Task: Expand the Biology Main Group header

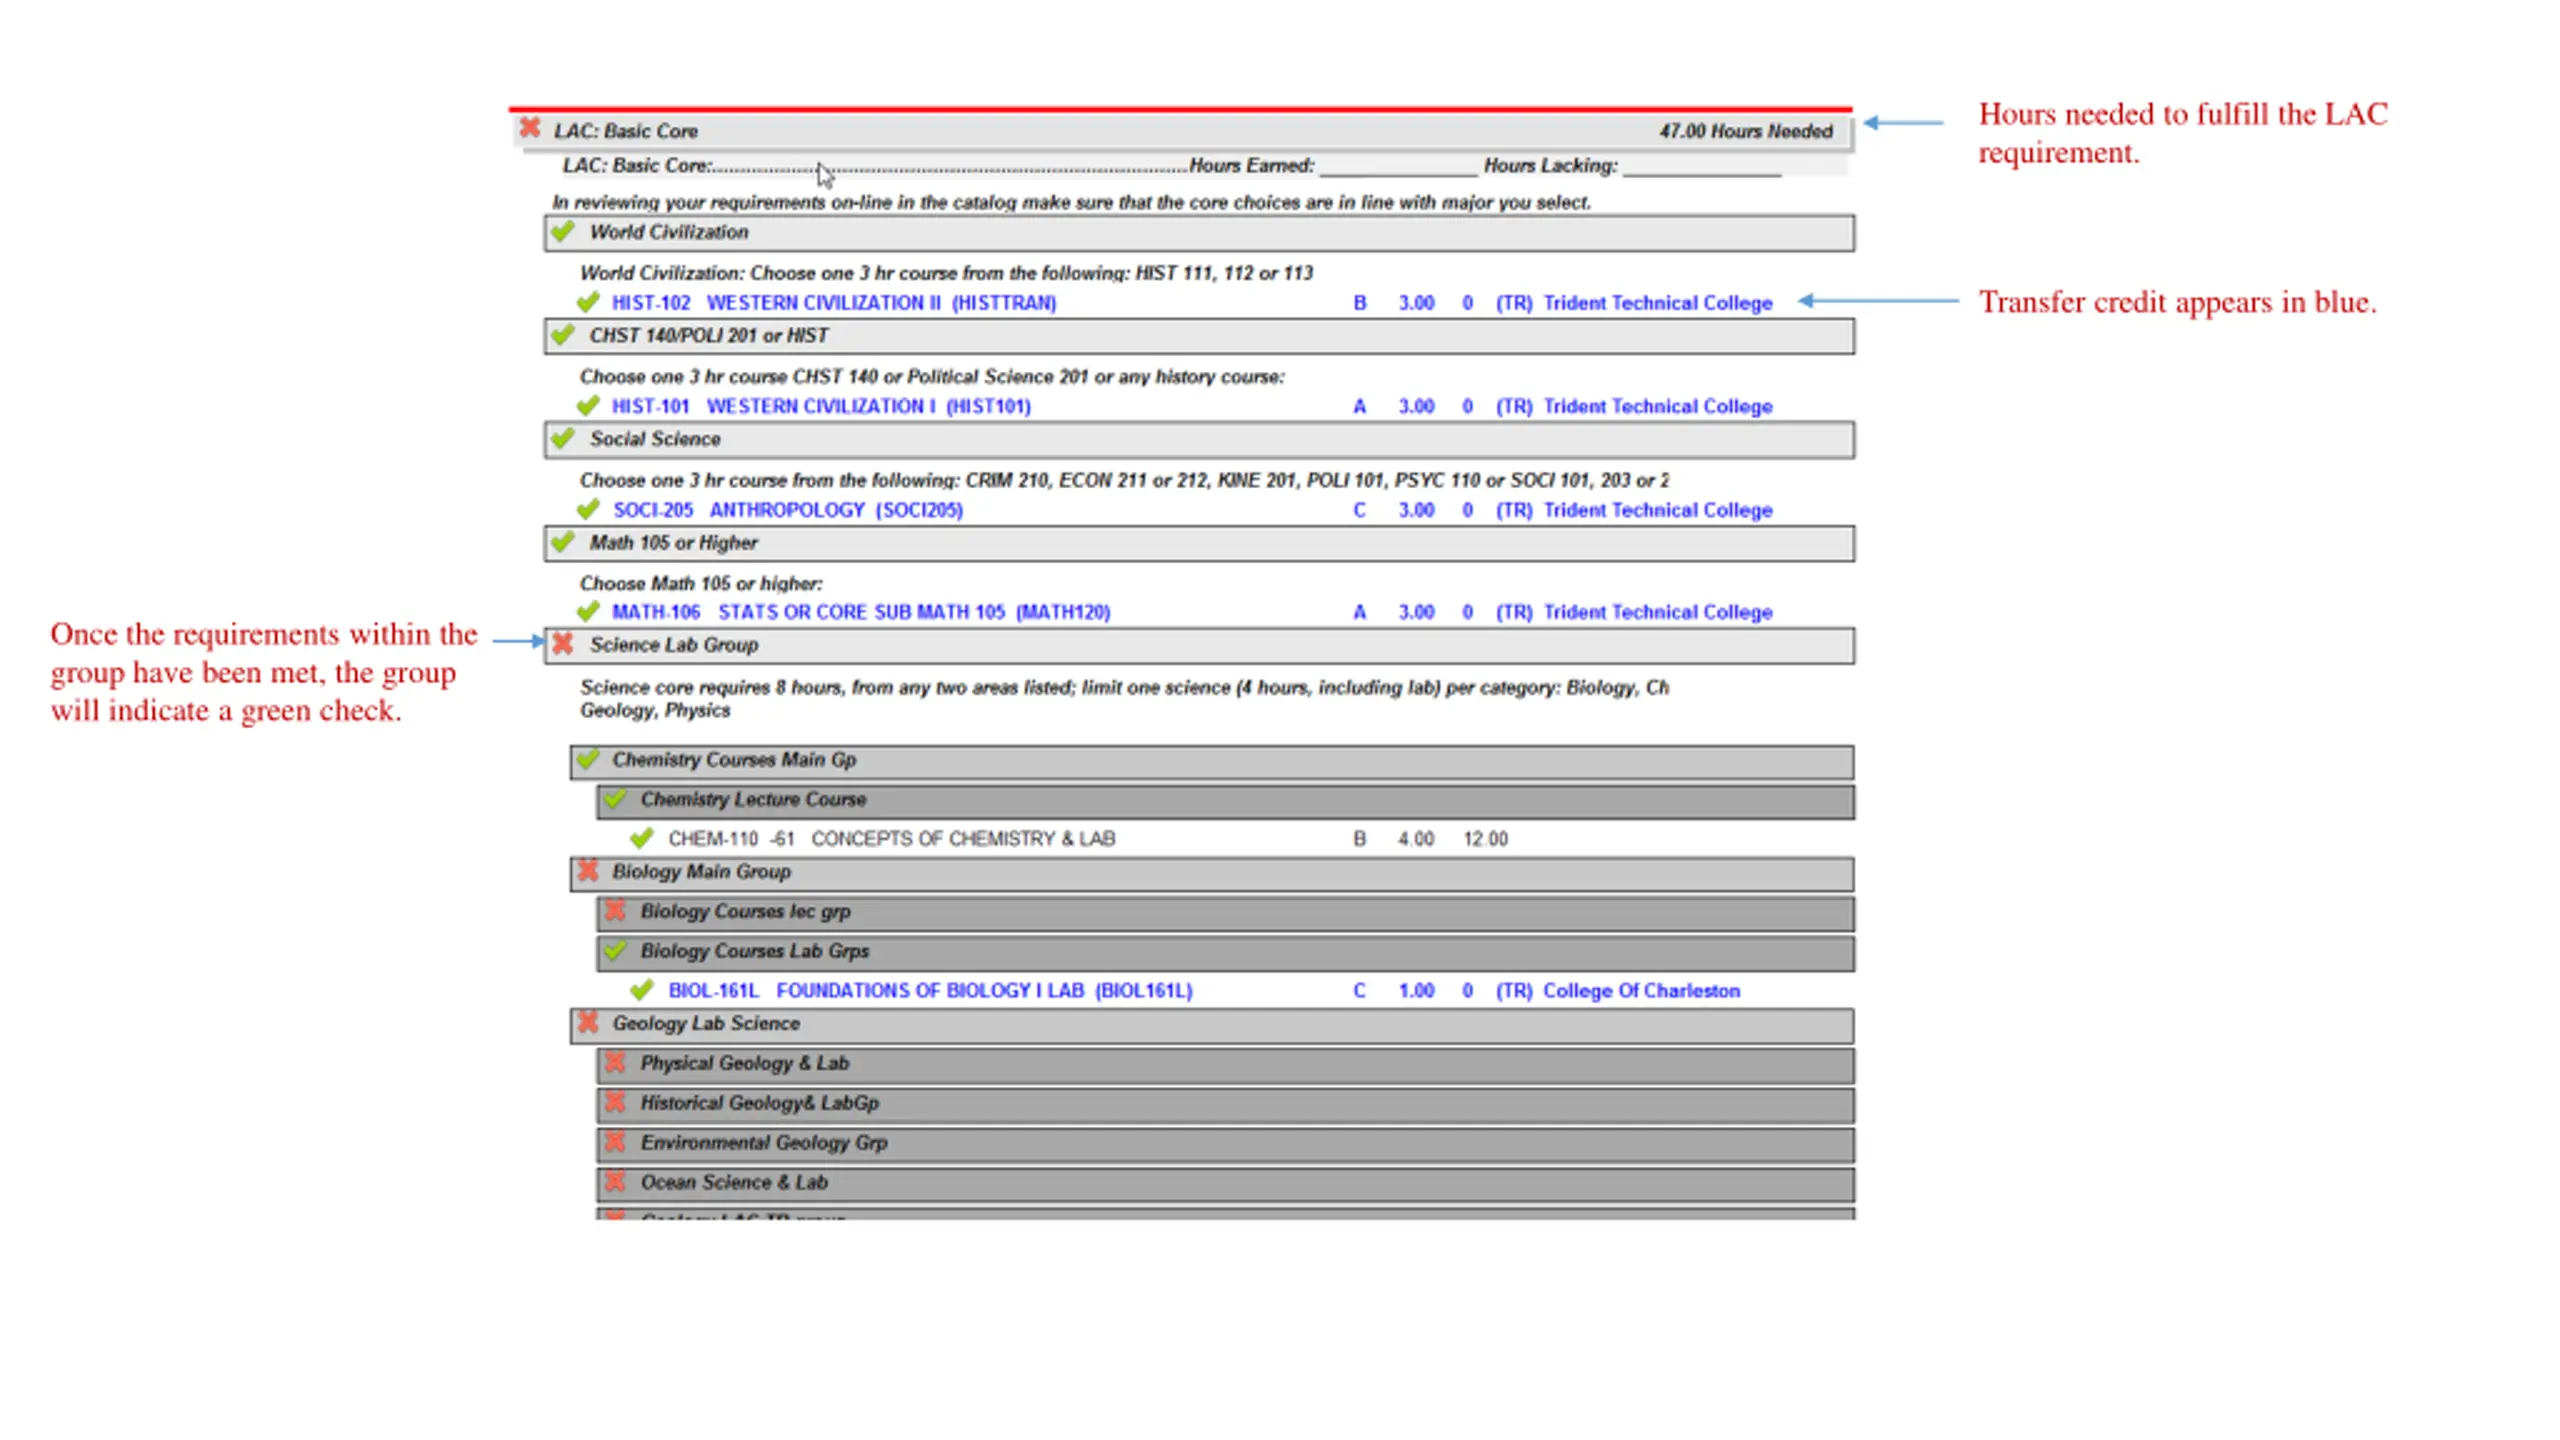Action: pyautogui.click(x=1212, y=874)
